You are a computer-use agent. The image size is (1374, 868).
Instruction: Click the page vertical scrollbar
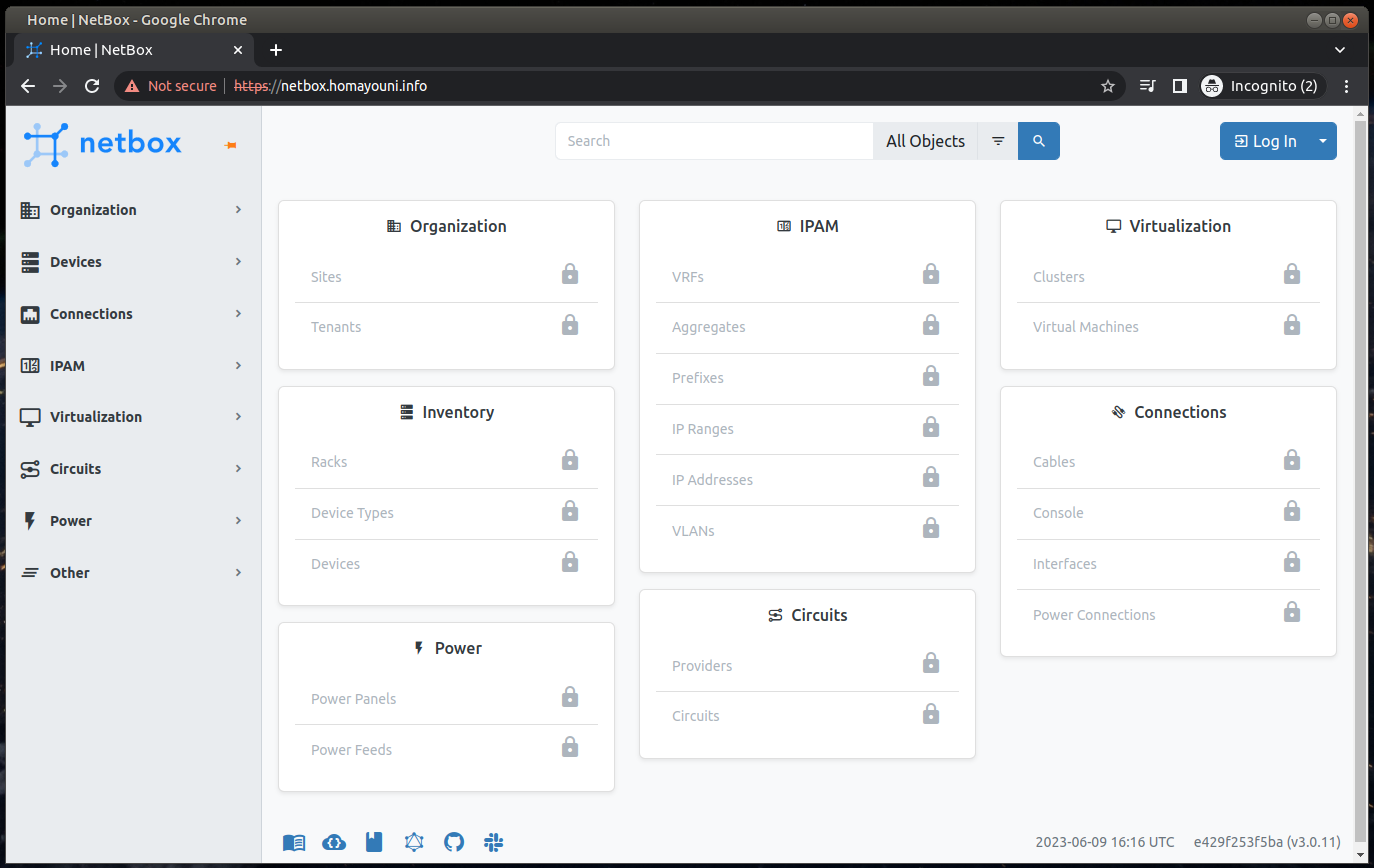[x=1360, y=480]
